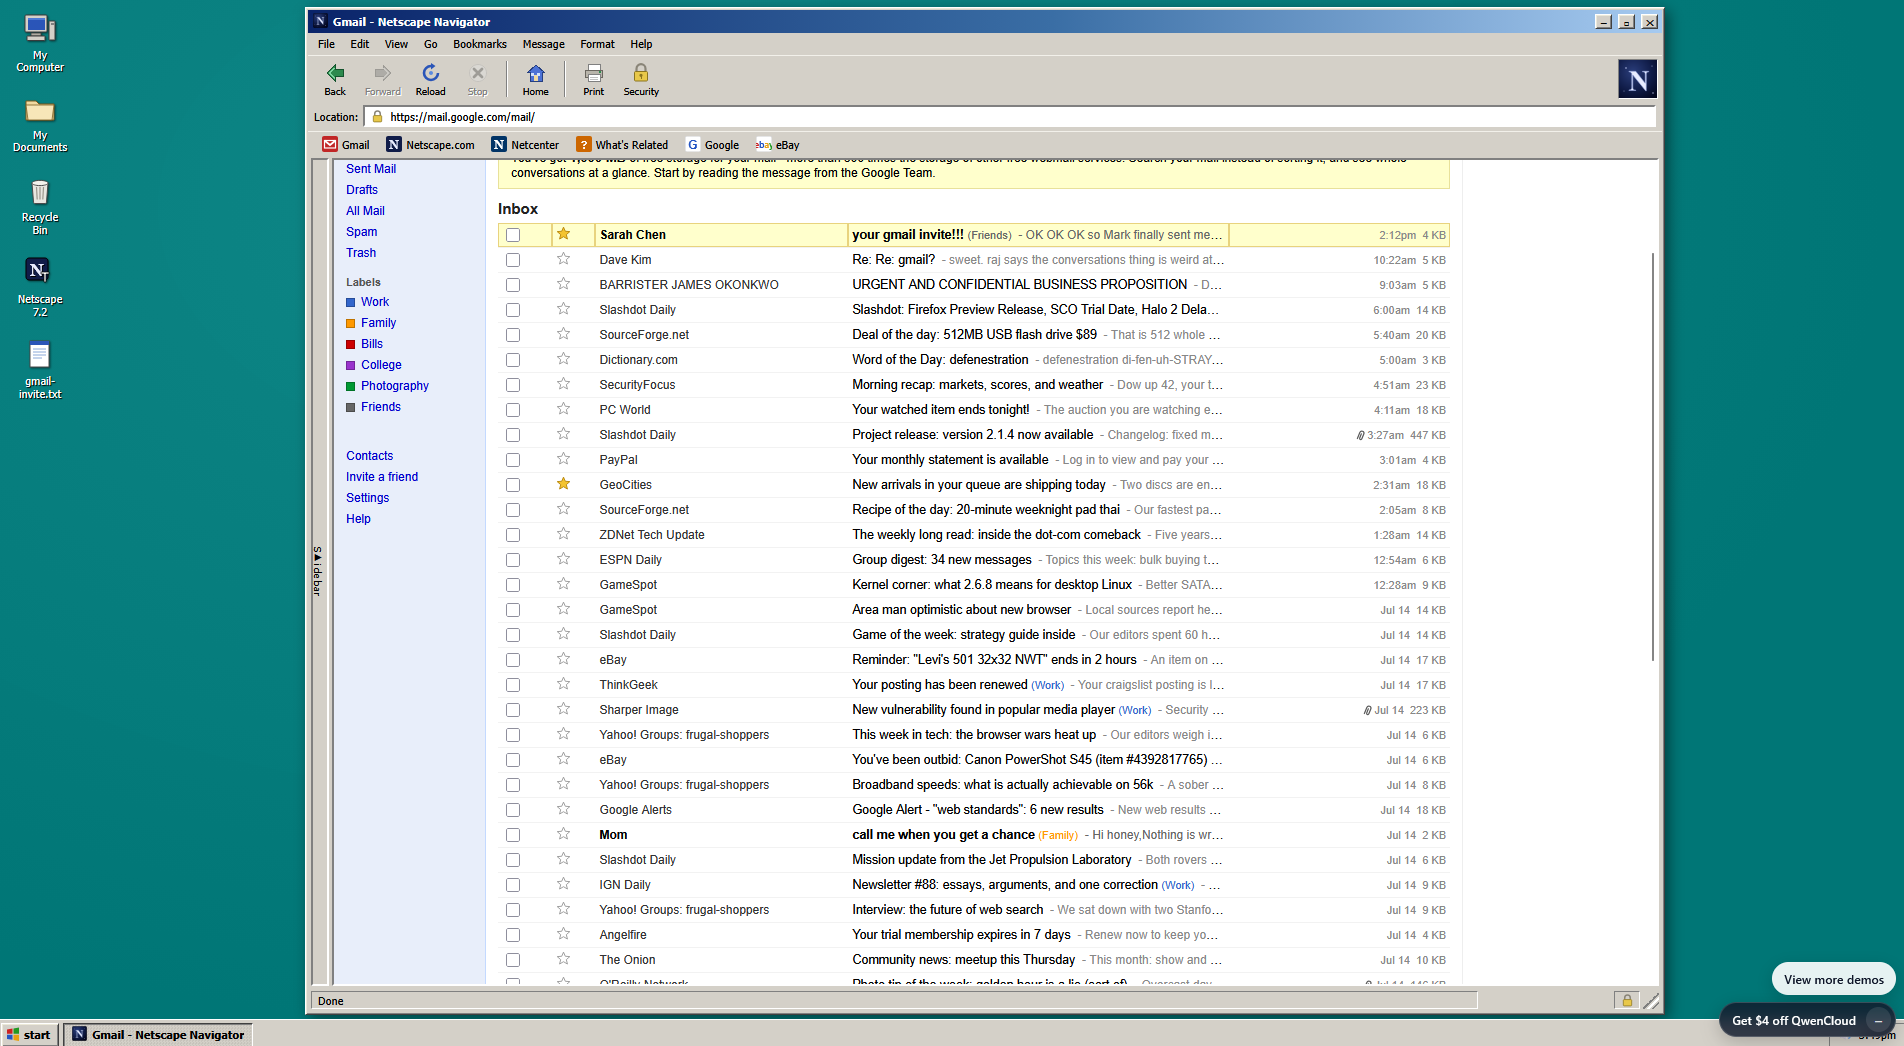
Task: Open the Netcenter bookmark
Action: click(525, 145)
